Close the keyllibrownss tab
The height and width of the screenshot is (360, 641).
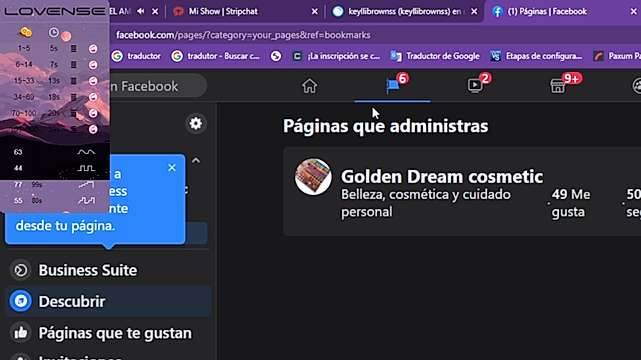click(474, 12)
